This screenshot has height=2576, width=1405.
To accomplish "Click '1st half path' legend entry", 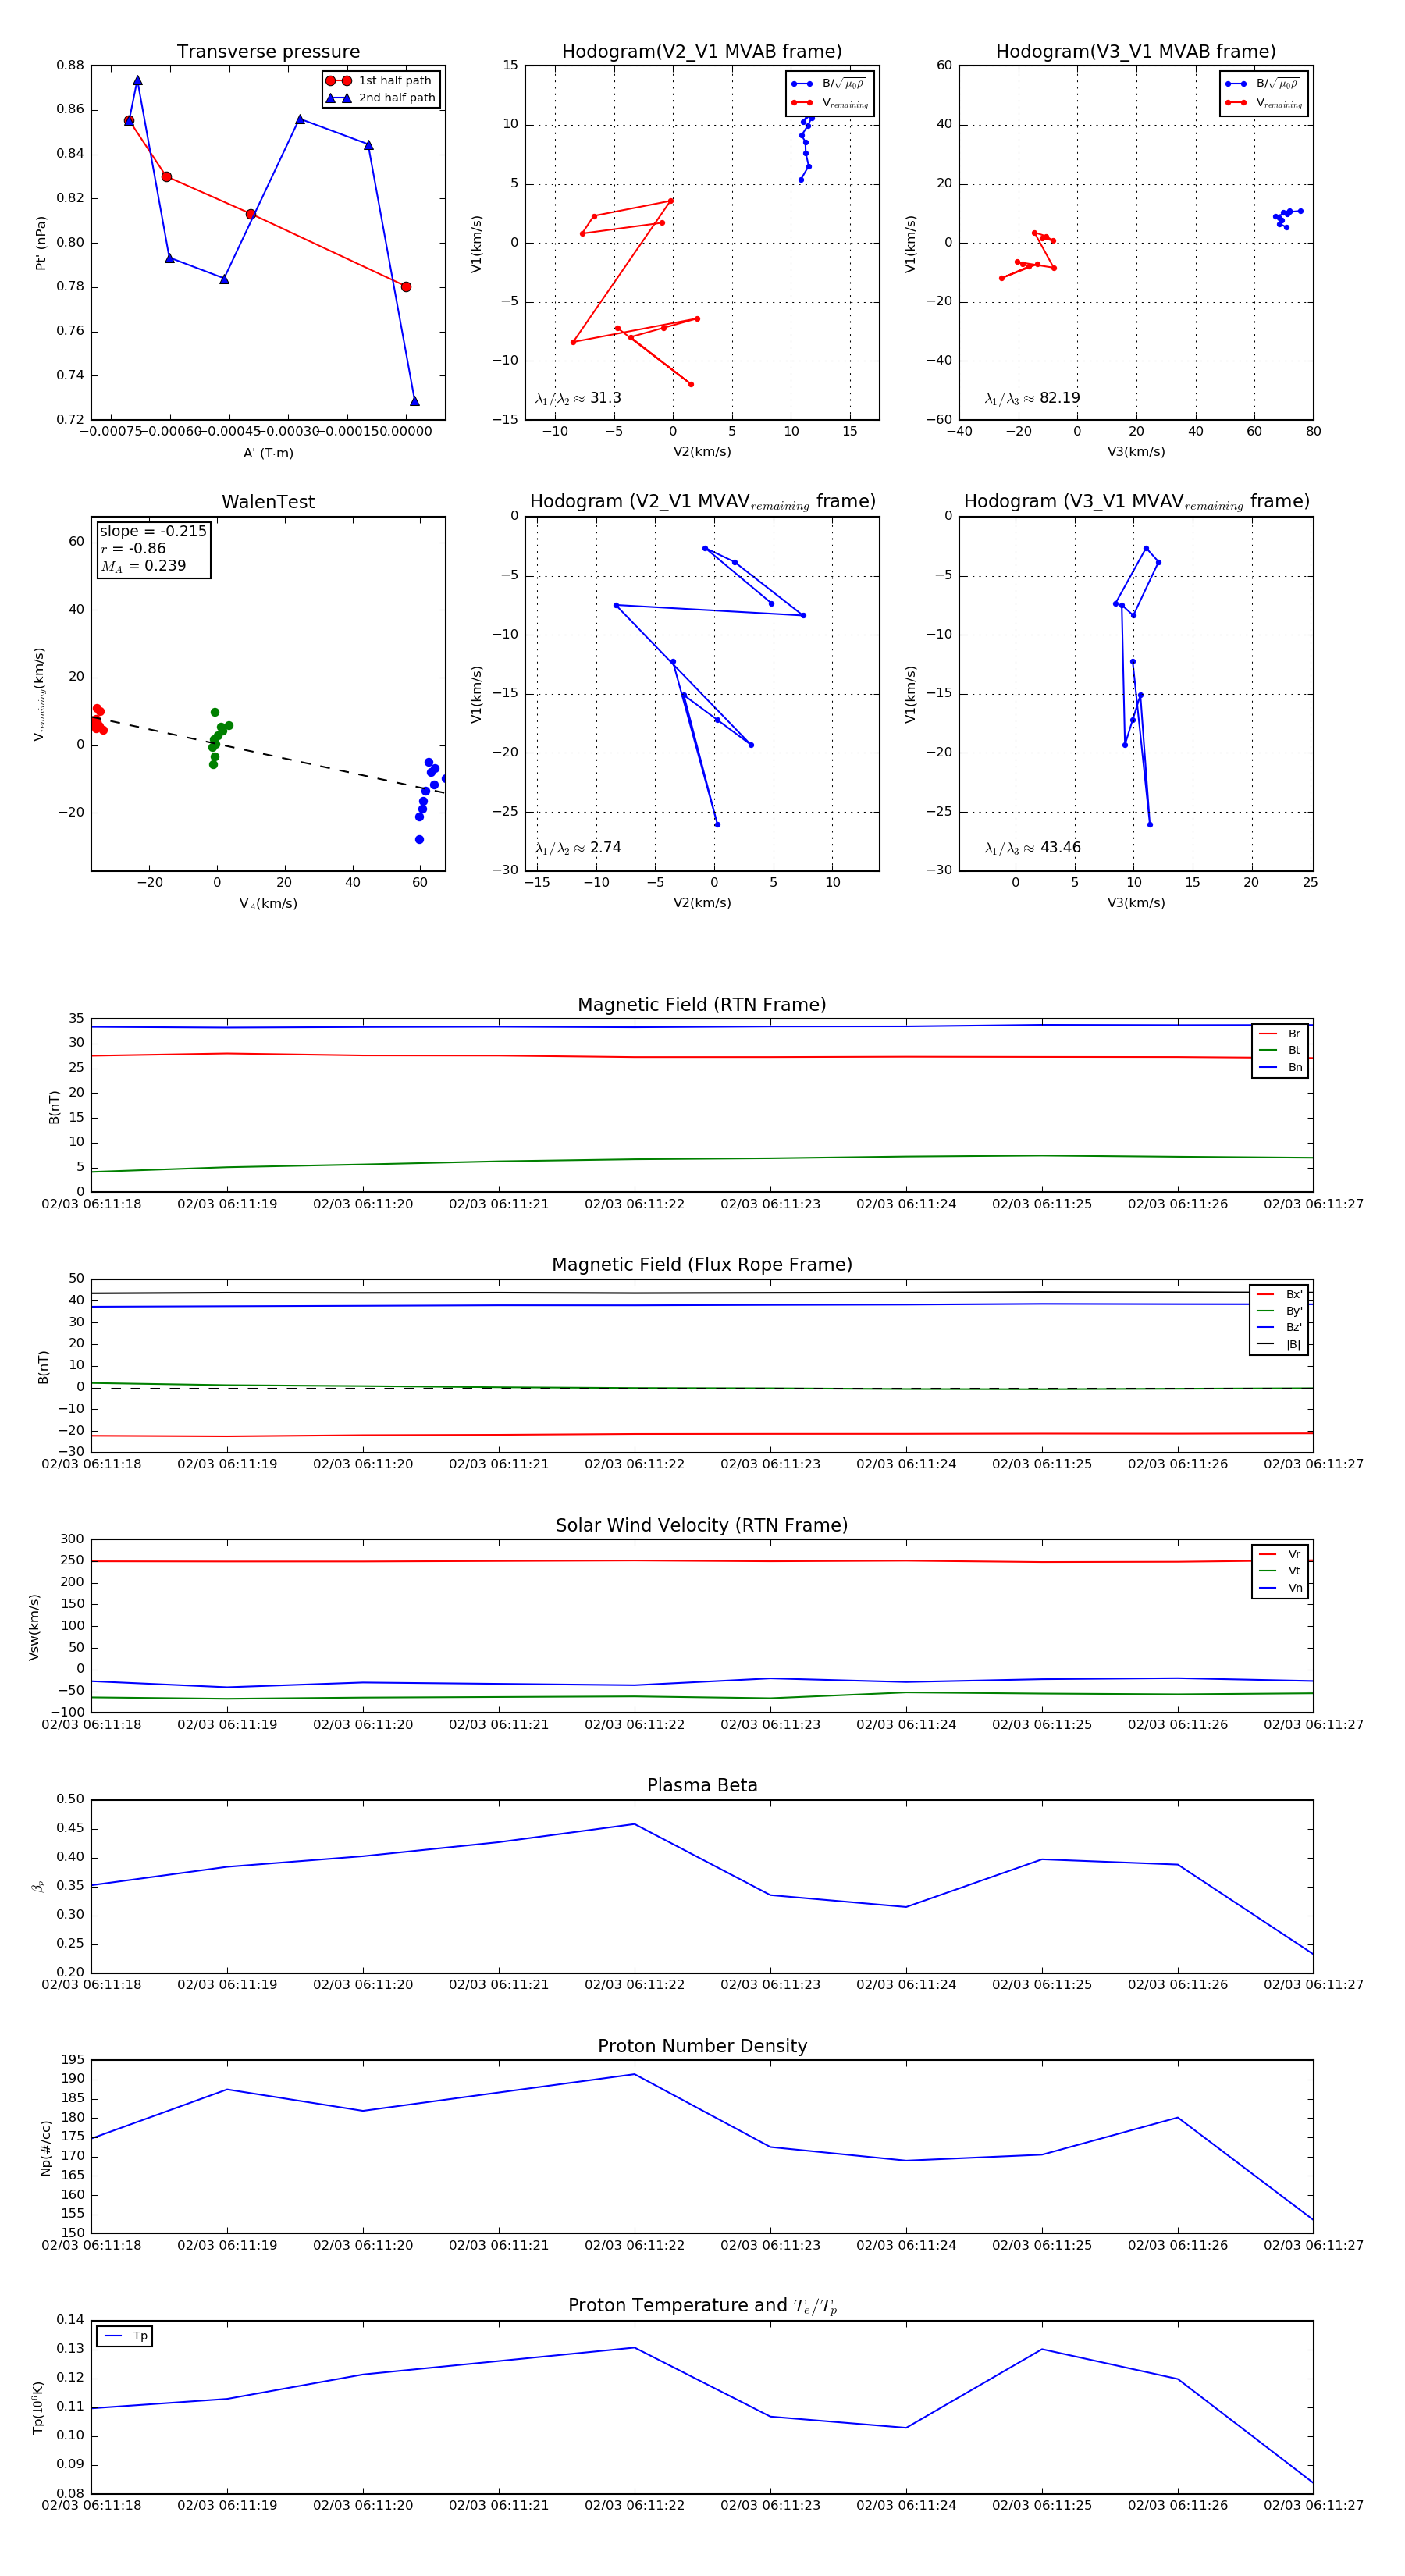I will 381,80.
